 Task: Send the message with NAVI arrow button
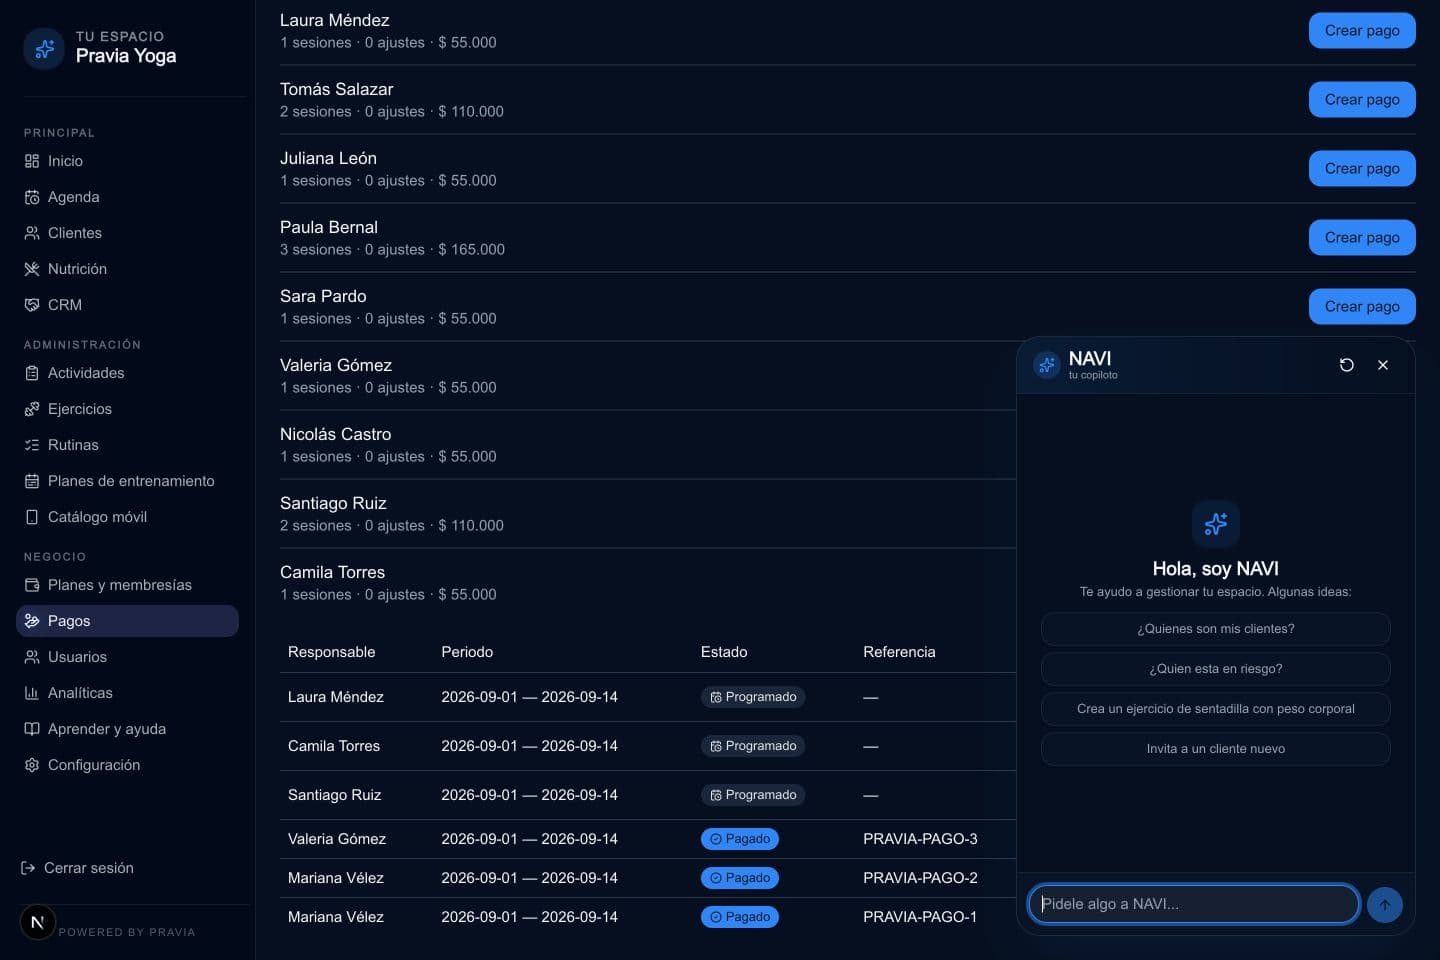1385,905
